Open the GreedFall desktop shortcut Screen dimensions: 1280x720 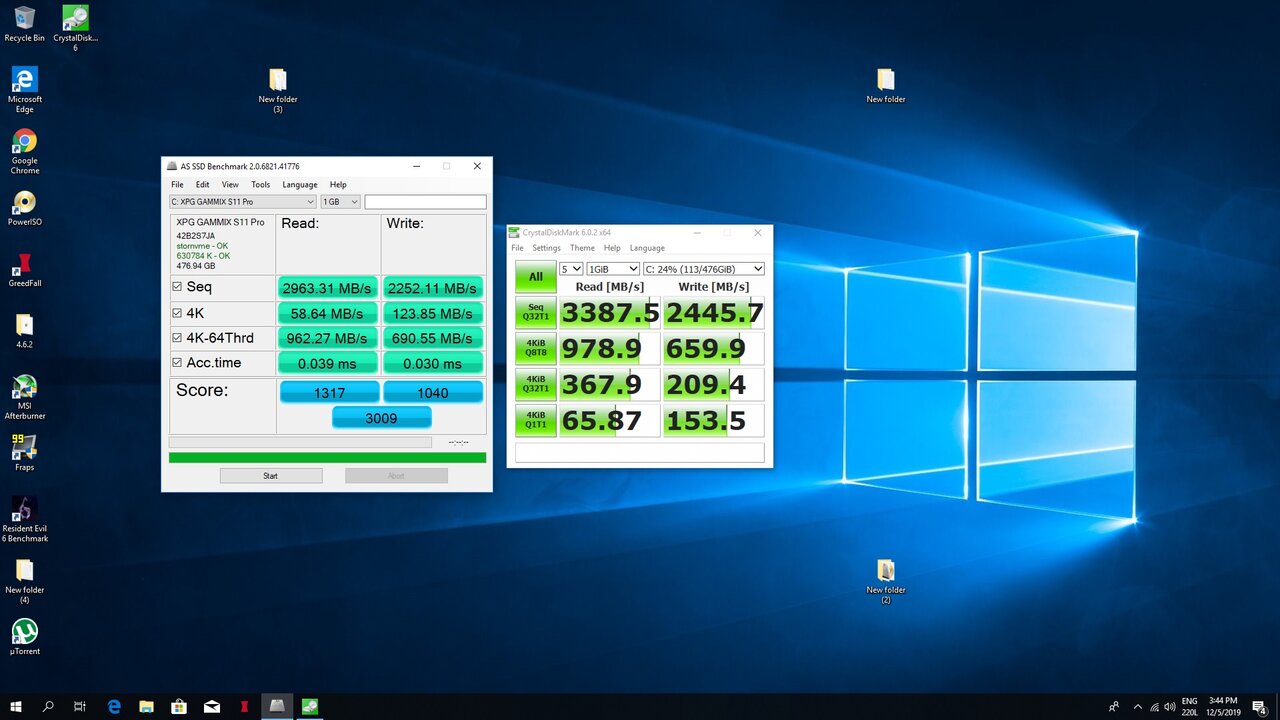(24, 266)
